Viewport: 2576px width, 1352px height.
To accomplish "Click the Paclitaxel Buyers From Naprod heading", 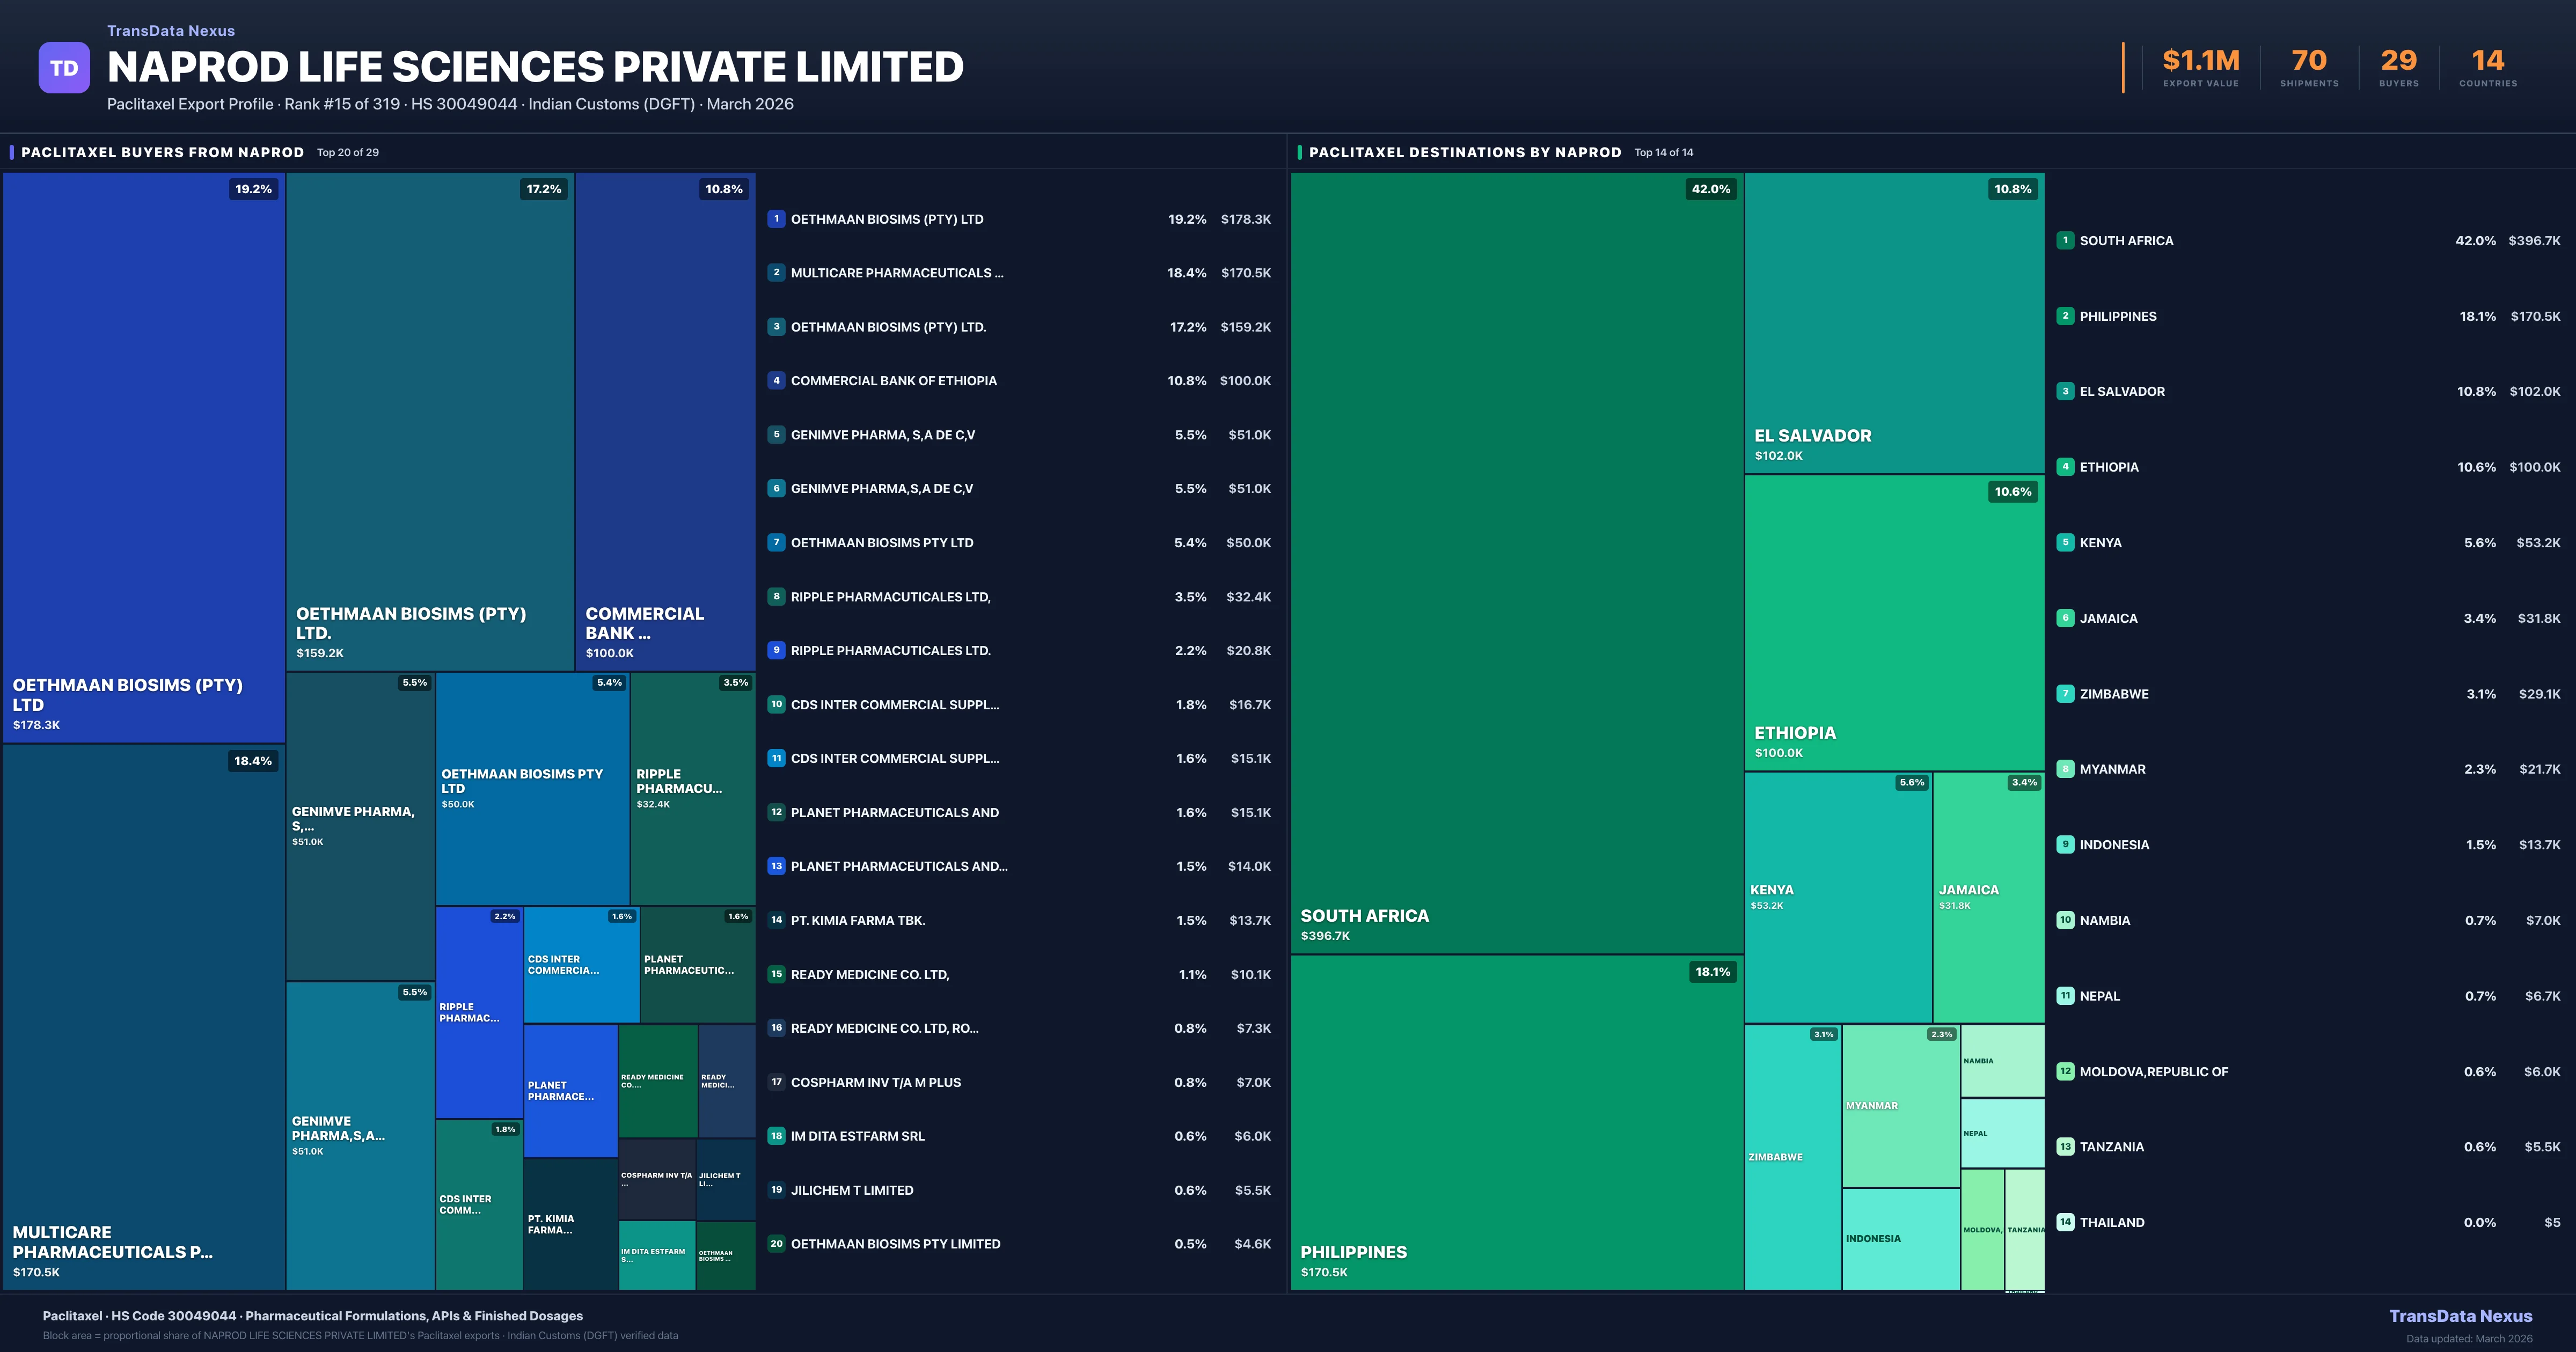I will pyautogui.click(x=162, y=152).
